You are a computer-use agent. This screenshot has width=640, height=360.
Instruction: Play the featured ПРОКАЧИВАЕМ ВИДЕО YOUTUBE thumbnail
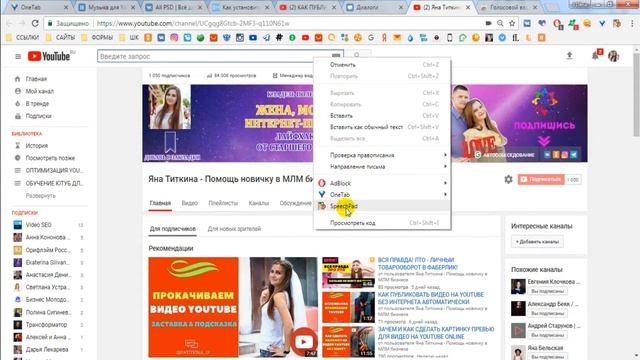tap(233, 307)
